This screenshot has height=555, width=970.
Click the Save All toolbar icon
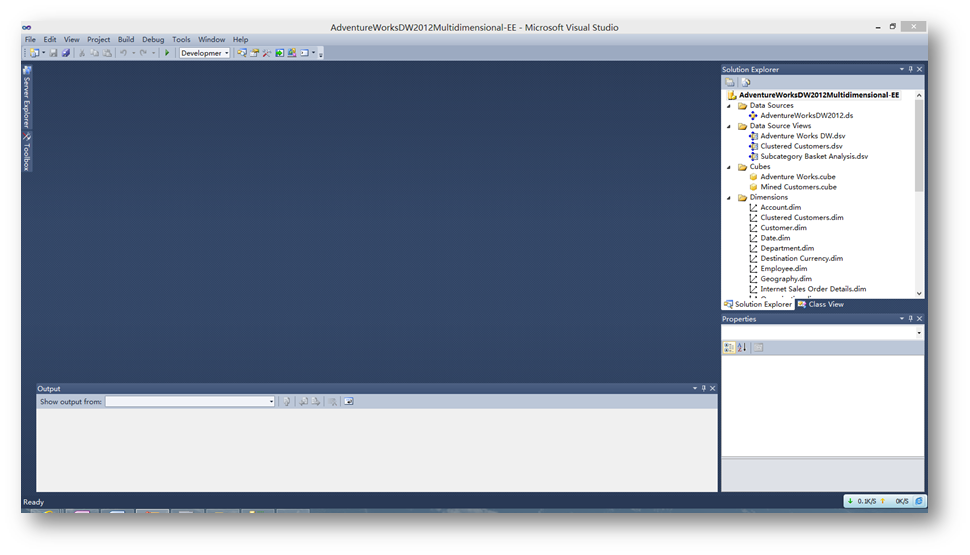(66, 53)
